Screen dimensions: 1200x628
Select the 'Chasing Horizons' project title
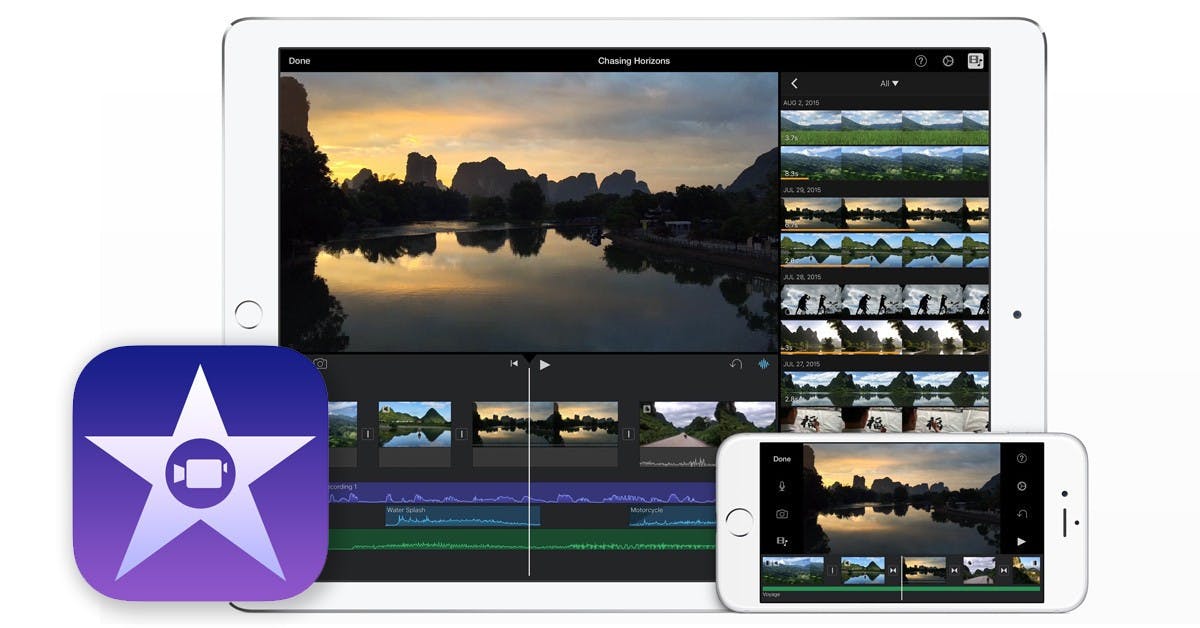click(x=634, y=61)
